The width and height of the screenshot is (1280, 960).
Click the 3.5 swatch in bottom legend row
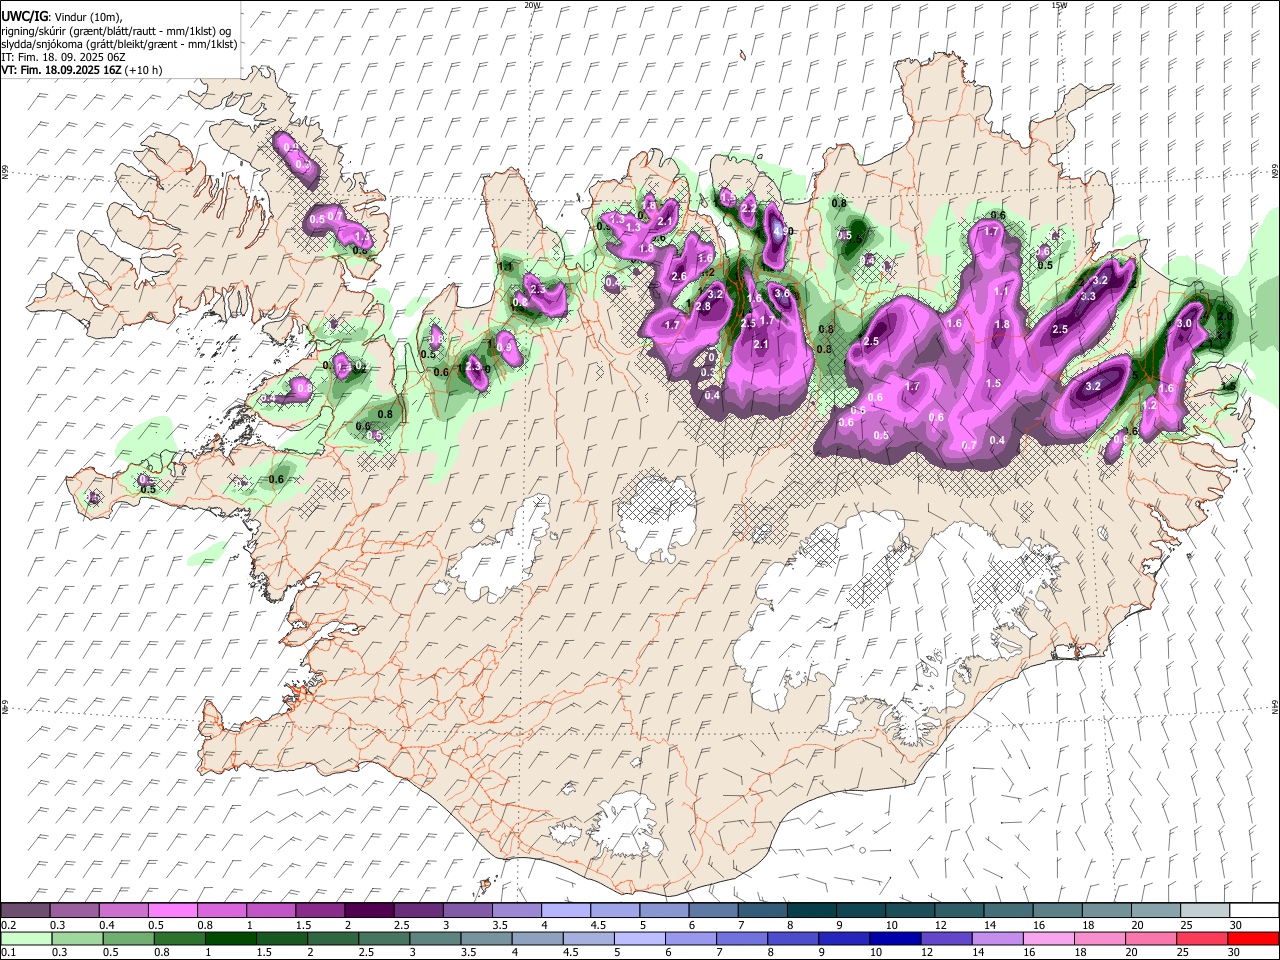point(486,938)
